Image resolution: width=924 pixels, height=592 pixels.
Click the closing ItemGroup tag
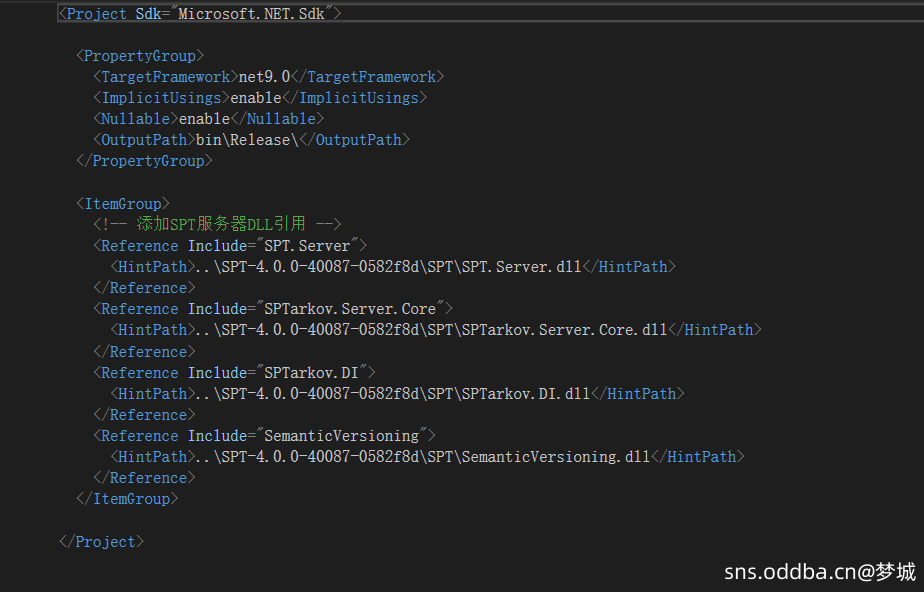(x=127, y=498)
